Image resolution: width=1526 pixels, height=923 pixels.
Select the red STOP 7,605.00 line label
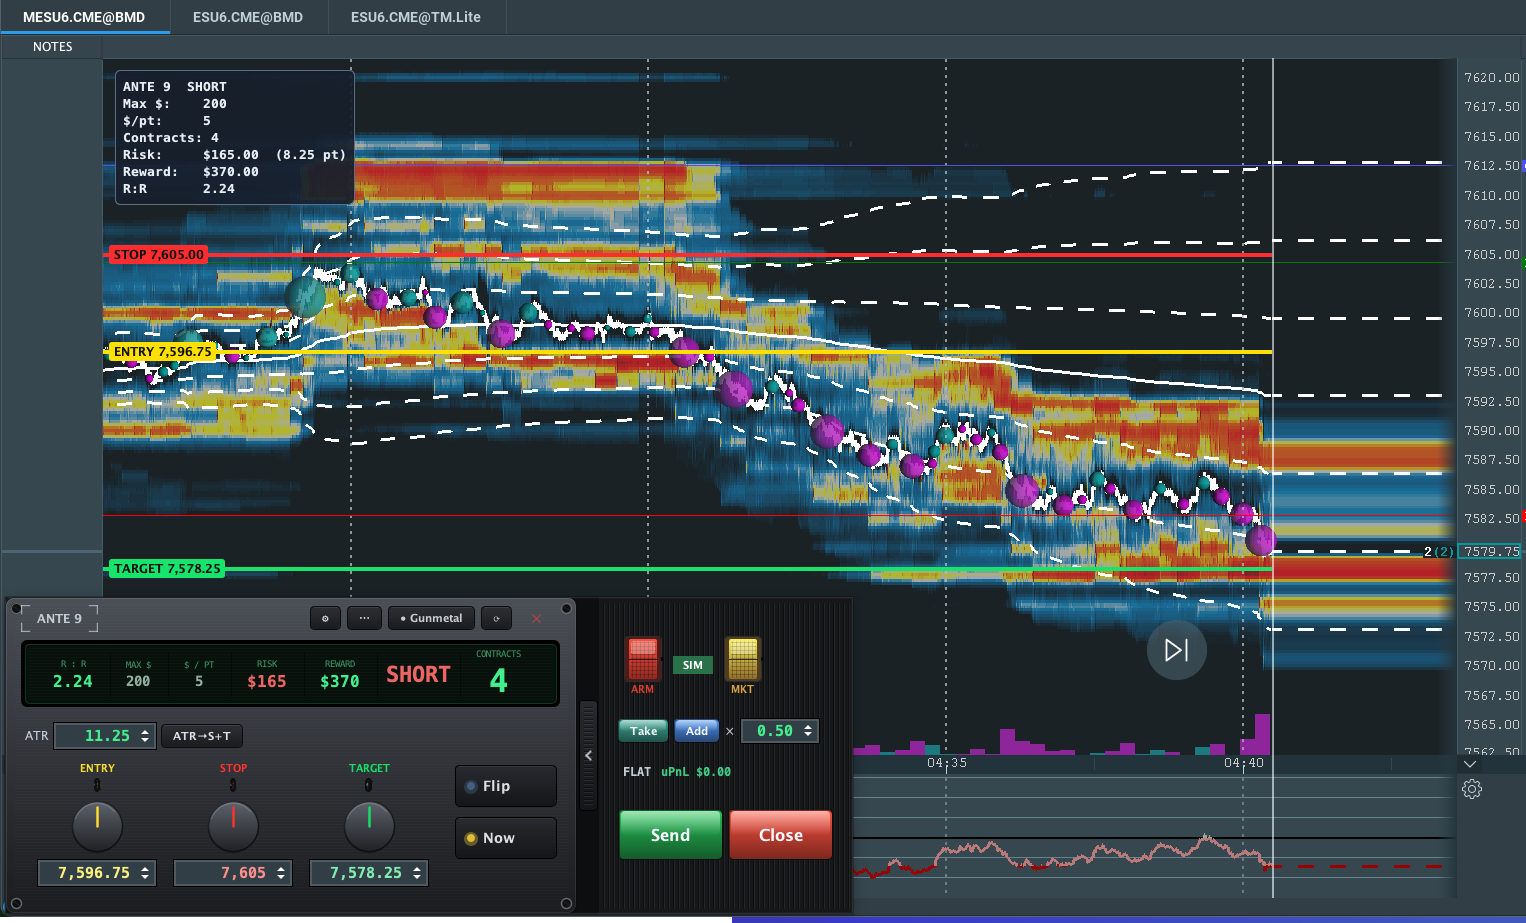click(x=157, y=255)
